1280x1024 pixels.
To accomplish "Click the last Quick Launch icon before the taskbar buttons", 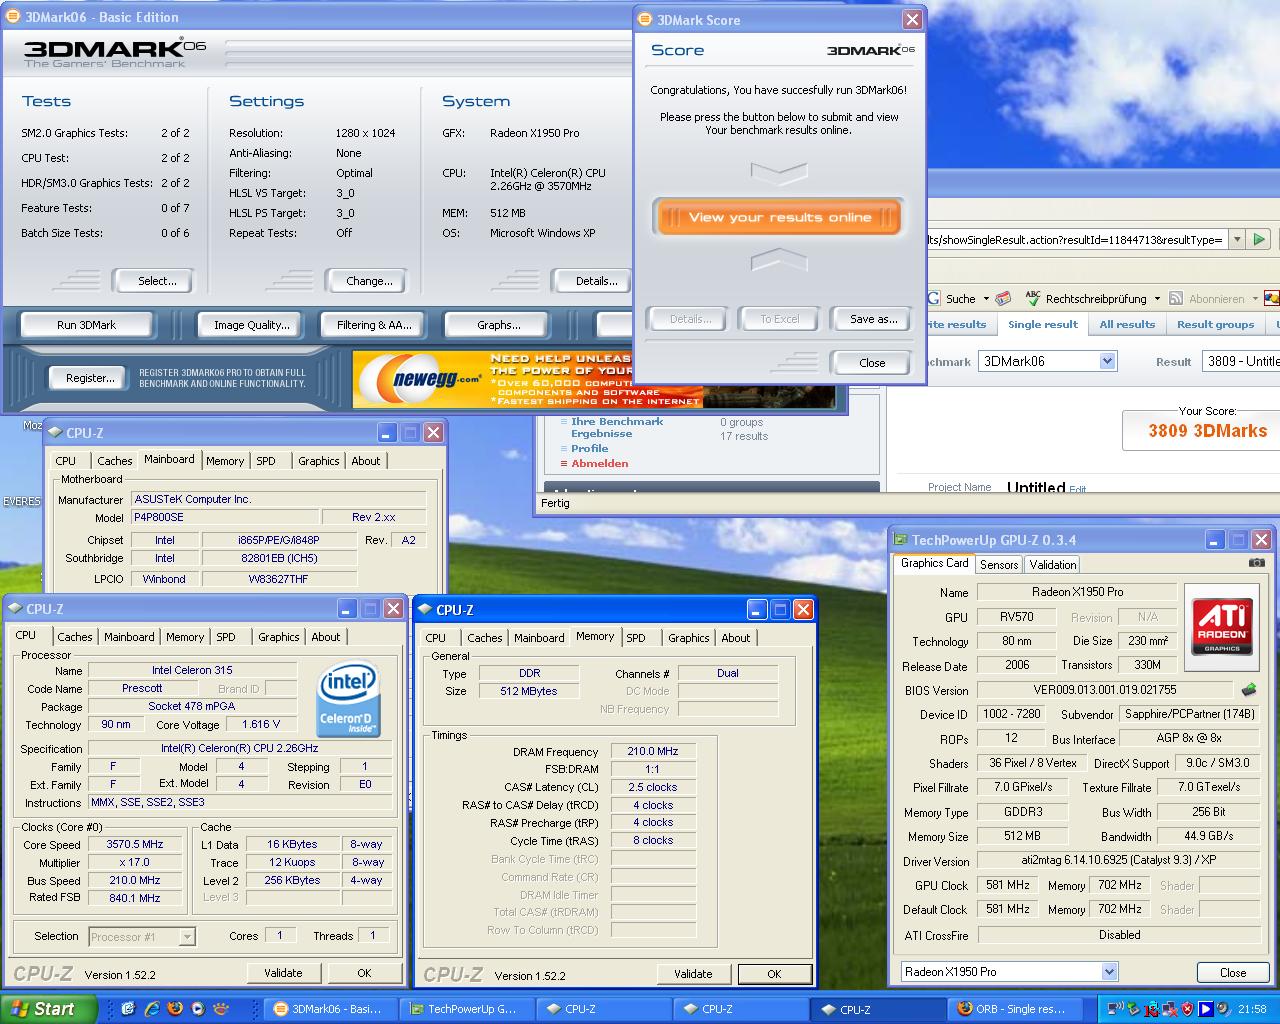I will coord(221,1009).
